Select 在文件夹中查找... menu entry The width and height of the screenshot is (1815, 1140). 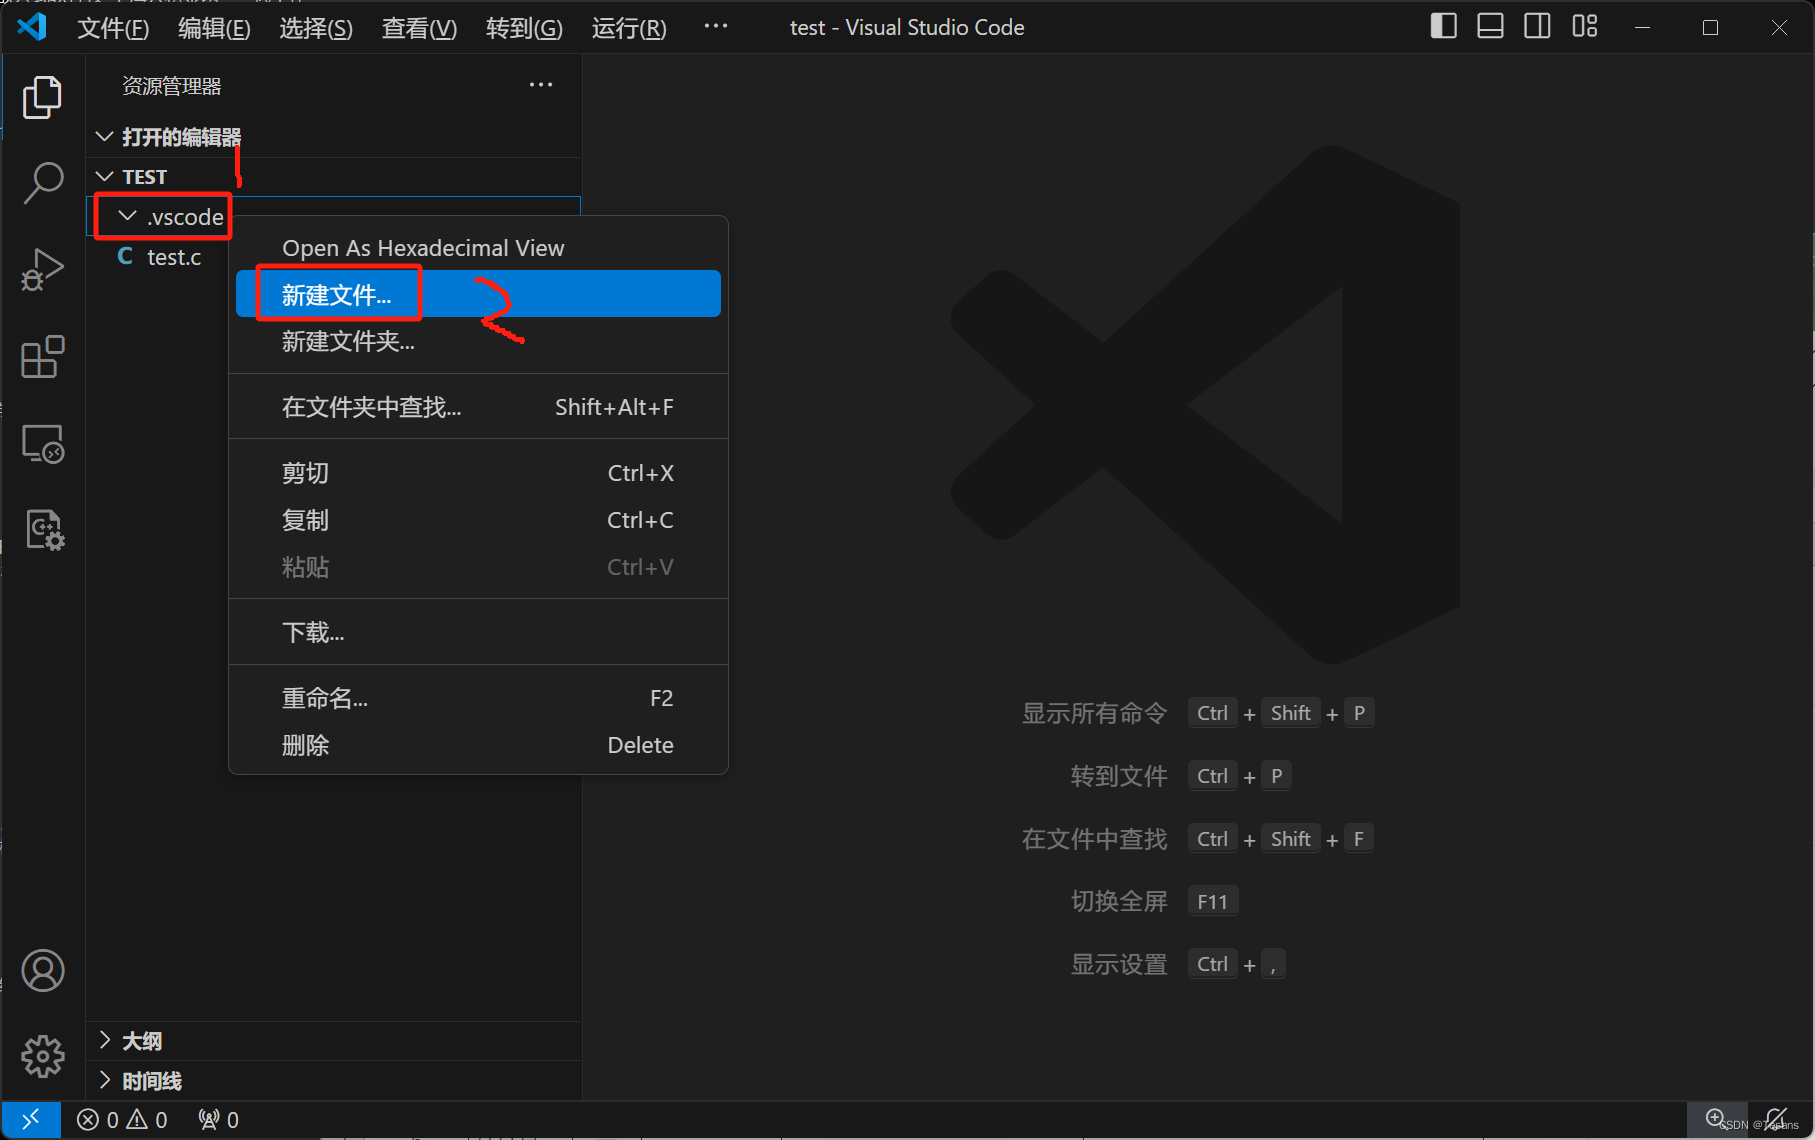coord(478,407)
